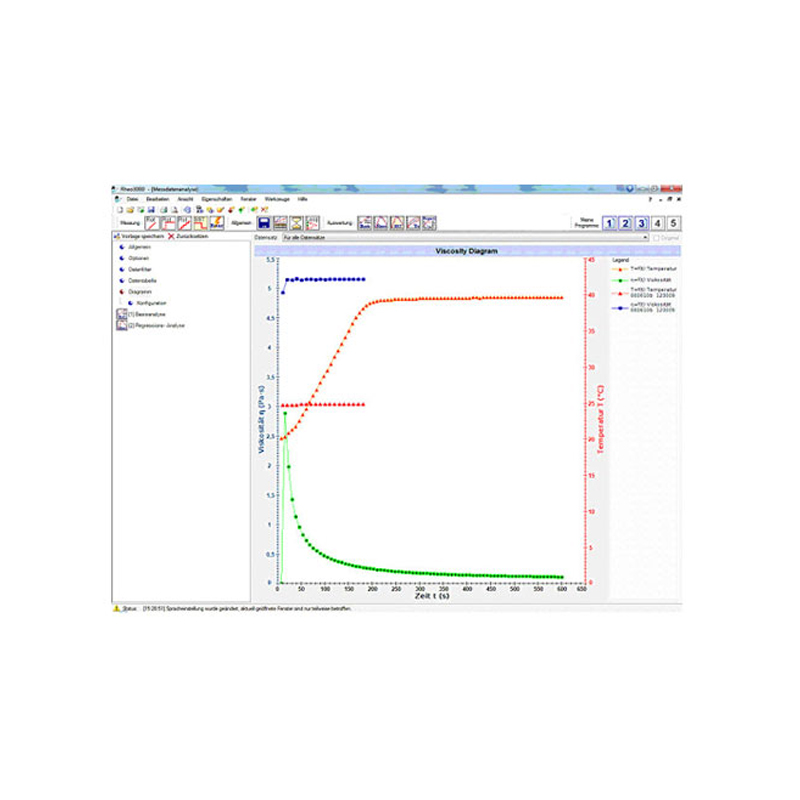
Task: Click the Zurücksetzen button
Action: click(x=190, y=237)
